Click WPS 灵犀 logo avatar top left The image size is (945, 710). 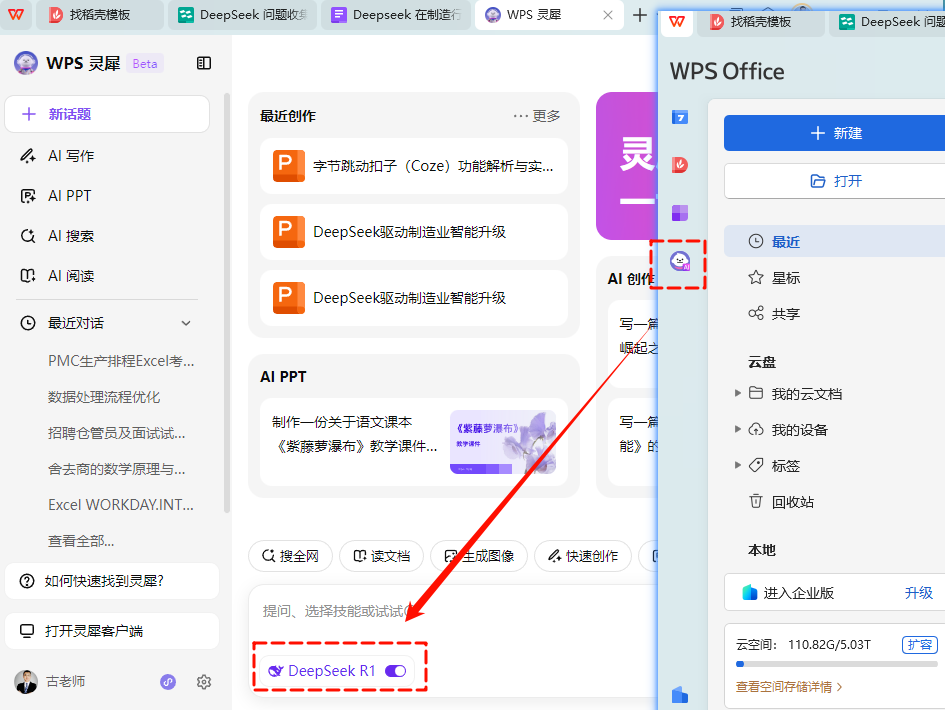tap(26, 63)
